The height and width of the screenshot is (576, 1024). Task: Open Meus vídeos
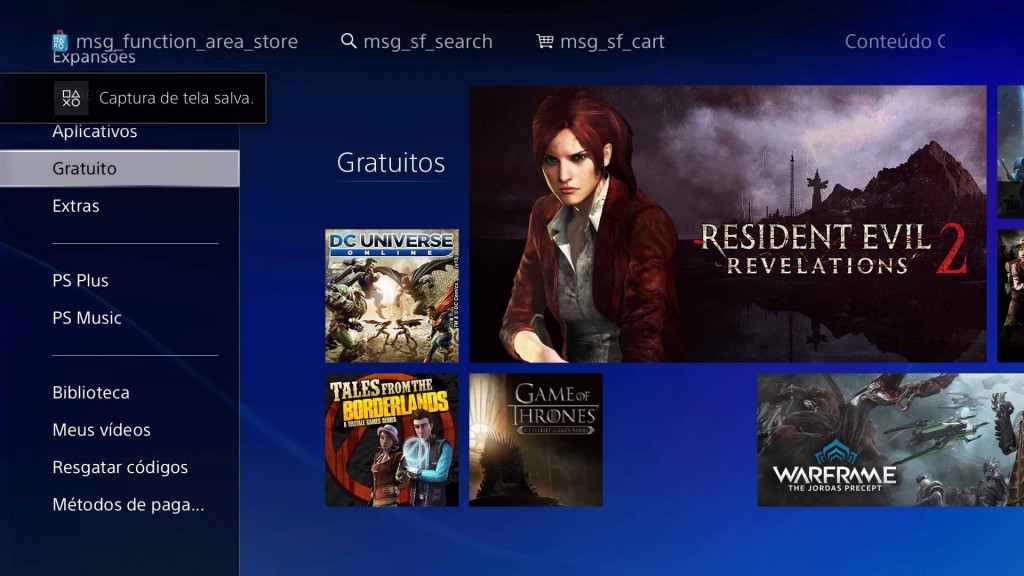101,430
